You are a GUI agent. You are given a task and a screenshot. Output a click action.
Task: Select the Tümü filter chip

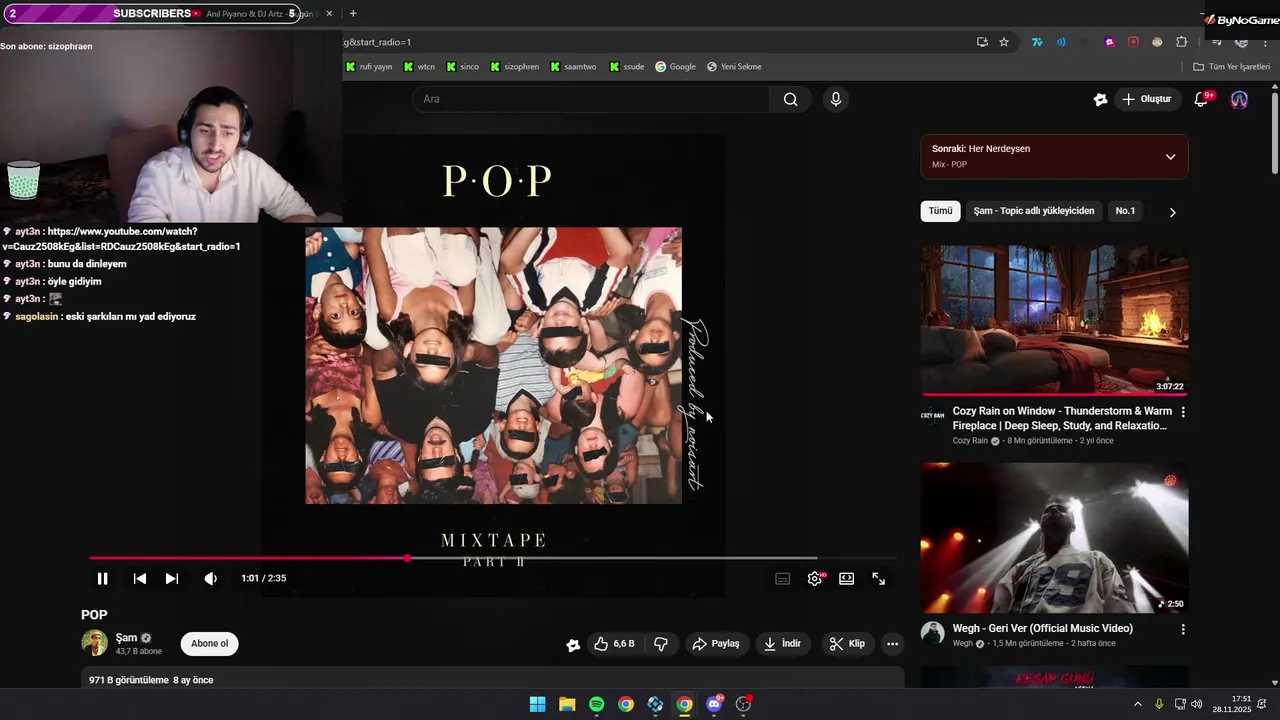click(x=940, y=211)
